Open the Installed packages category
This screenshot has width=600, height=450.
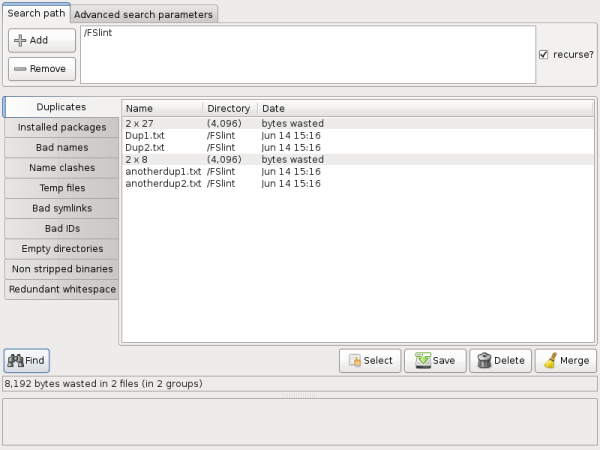coord(61,127)
